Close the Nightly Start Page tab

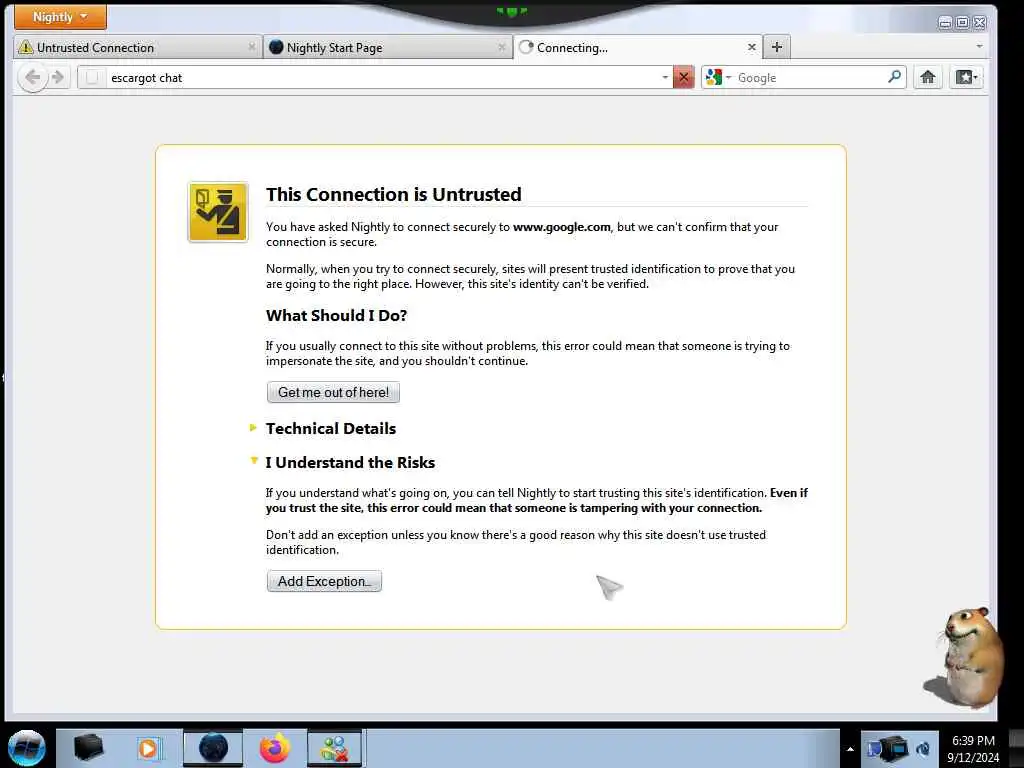tap(502, 47)
